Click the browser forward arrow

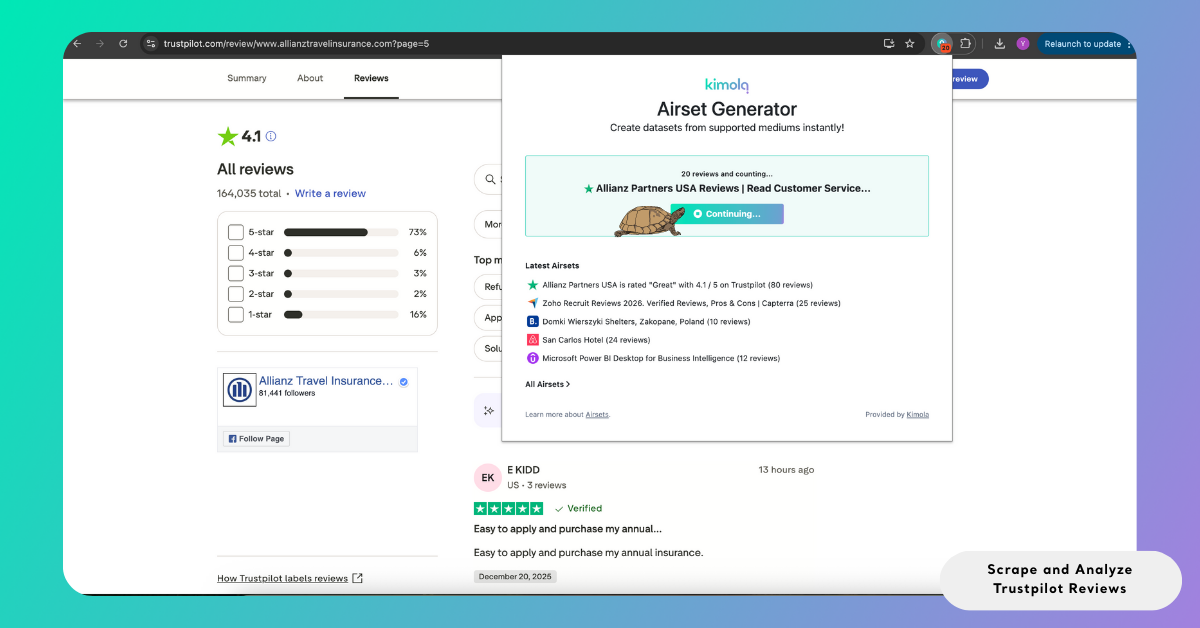click(x=100, y=44)
